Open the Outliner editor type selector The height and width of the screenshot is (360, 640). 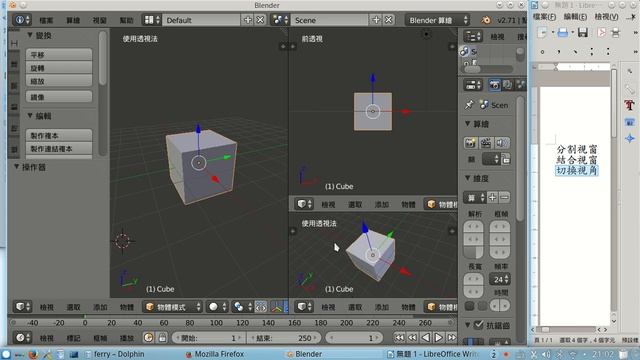coord(472,37)
